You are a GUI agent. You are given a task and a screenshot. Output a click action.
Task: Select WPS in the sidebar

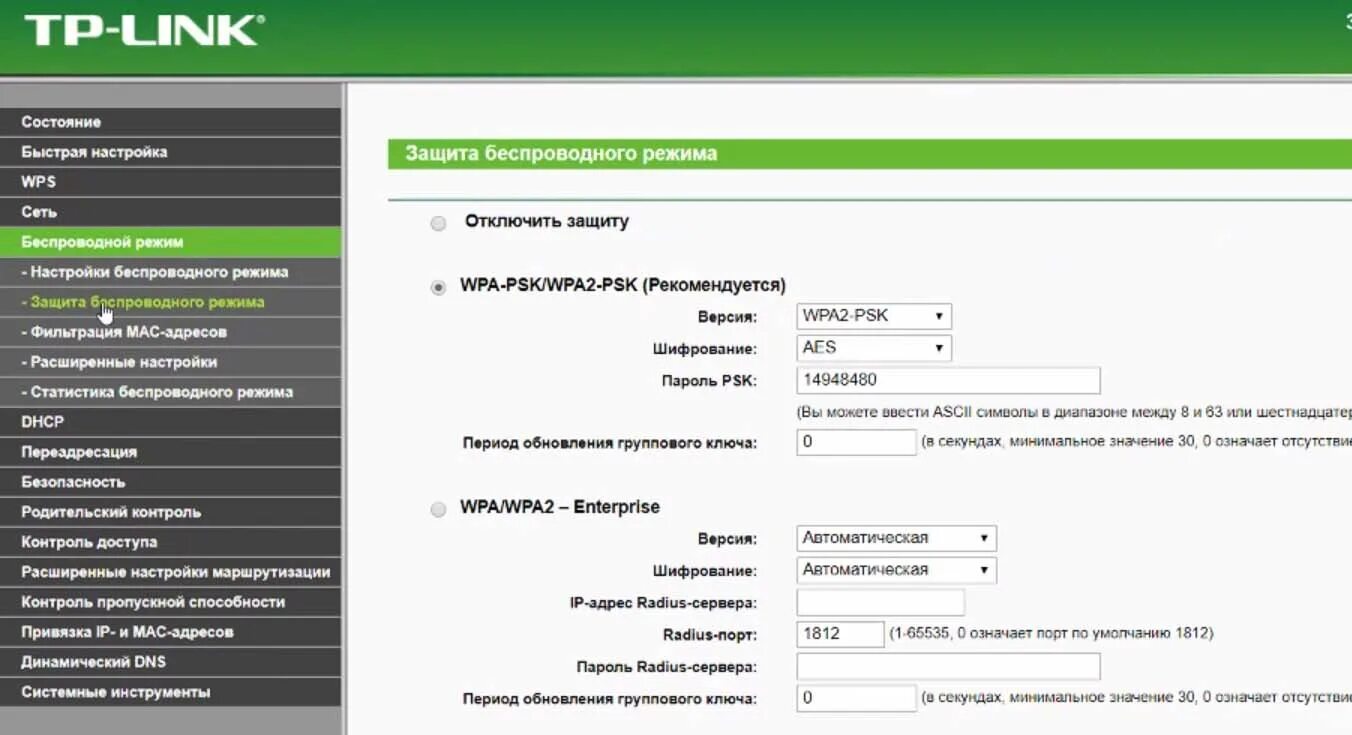click(x=170, y=182)
